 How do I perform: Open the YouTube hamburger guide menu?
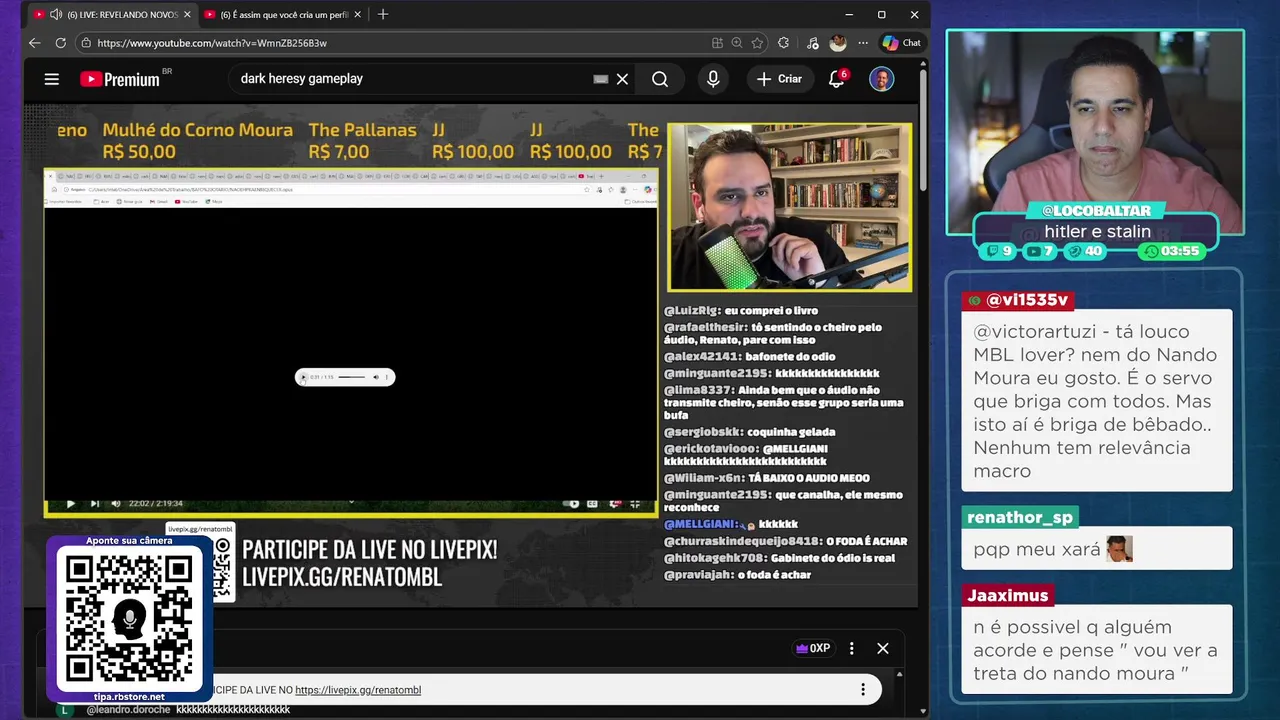point(52,79)
